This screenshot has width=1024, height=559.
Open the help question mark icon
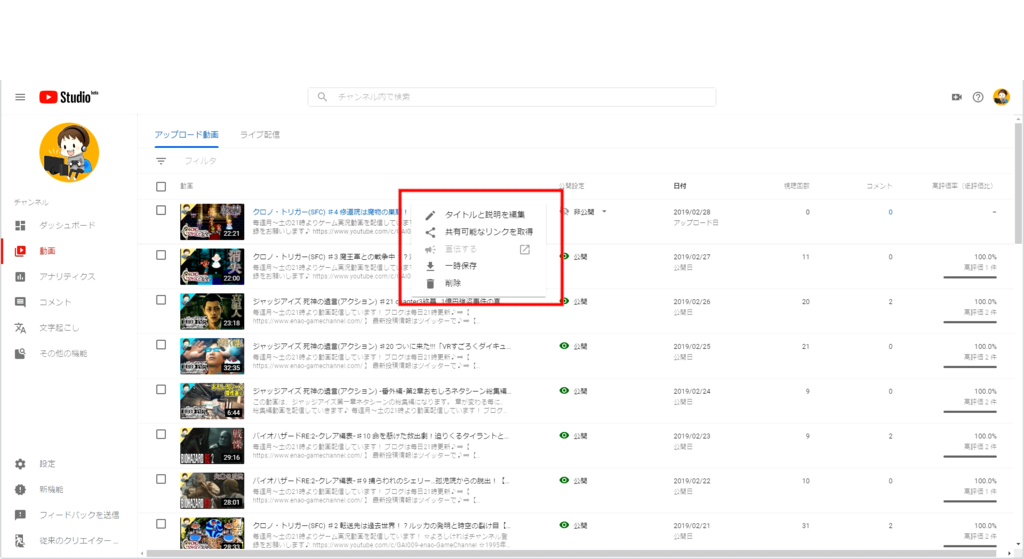(978, 97)
